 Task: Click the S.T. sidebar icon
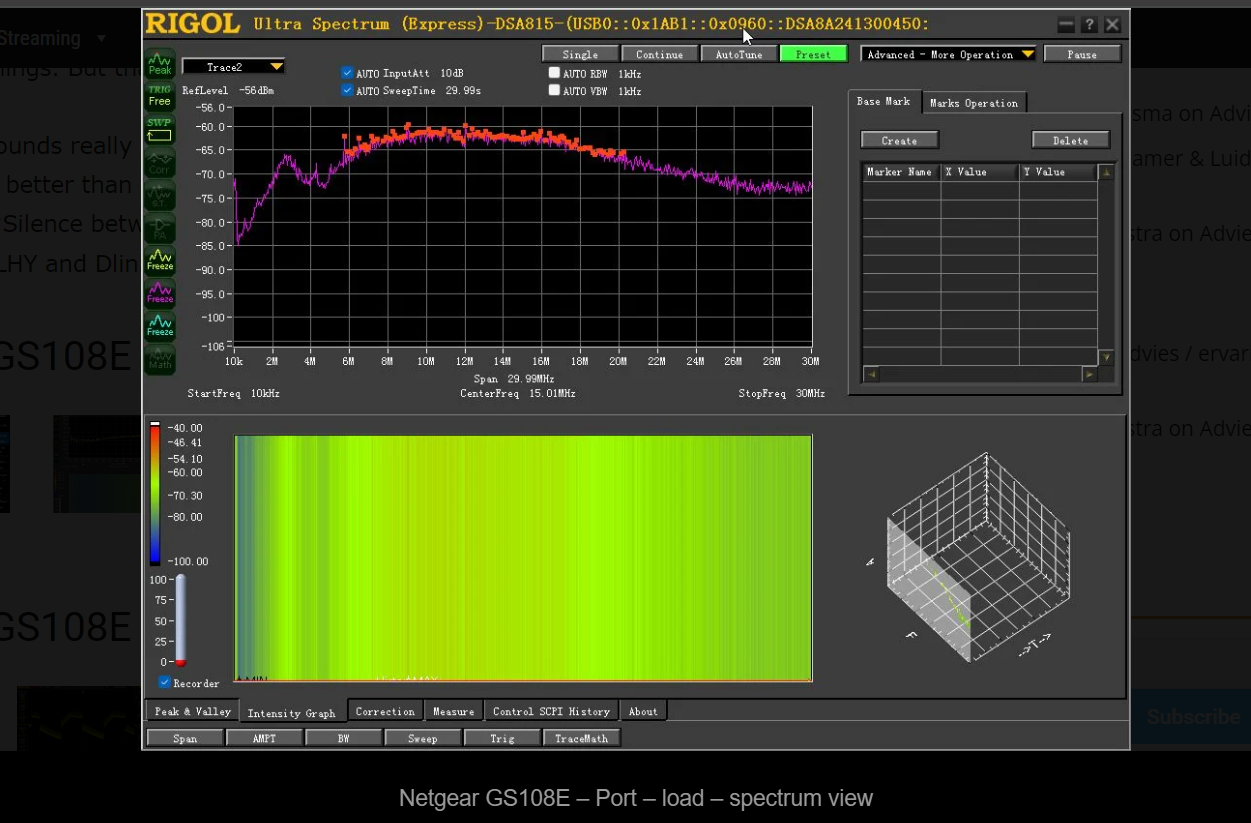tap(160, 196)
